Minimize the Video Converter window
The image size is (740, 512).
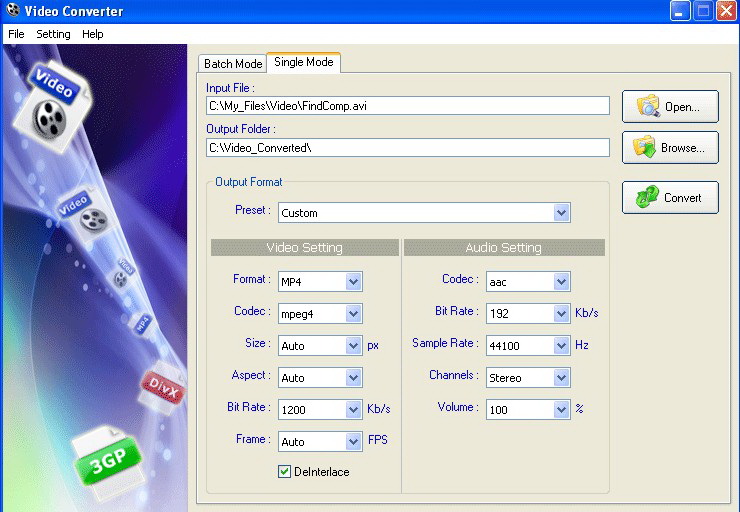click(x=680, y=11)
